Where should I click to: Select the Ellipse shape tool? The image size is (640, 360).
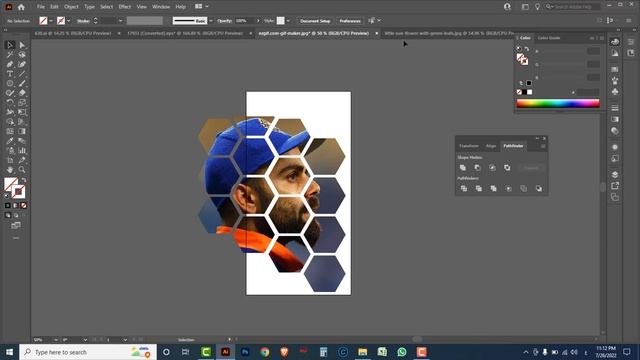pos(10,83)
